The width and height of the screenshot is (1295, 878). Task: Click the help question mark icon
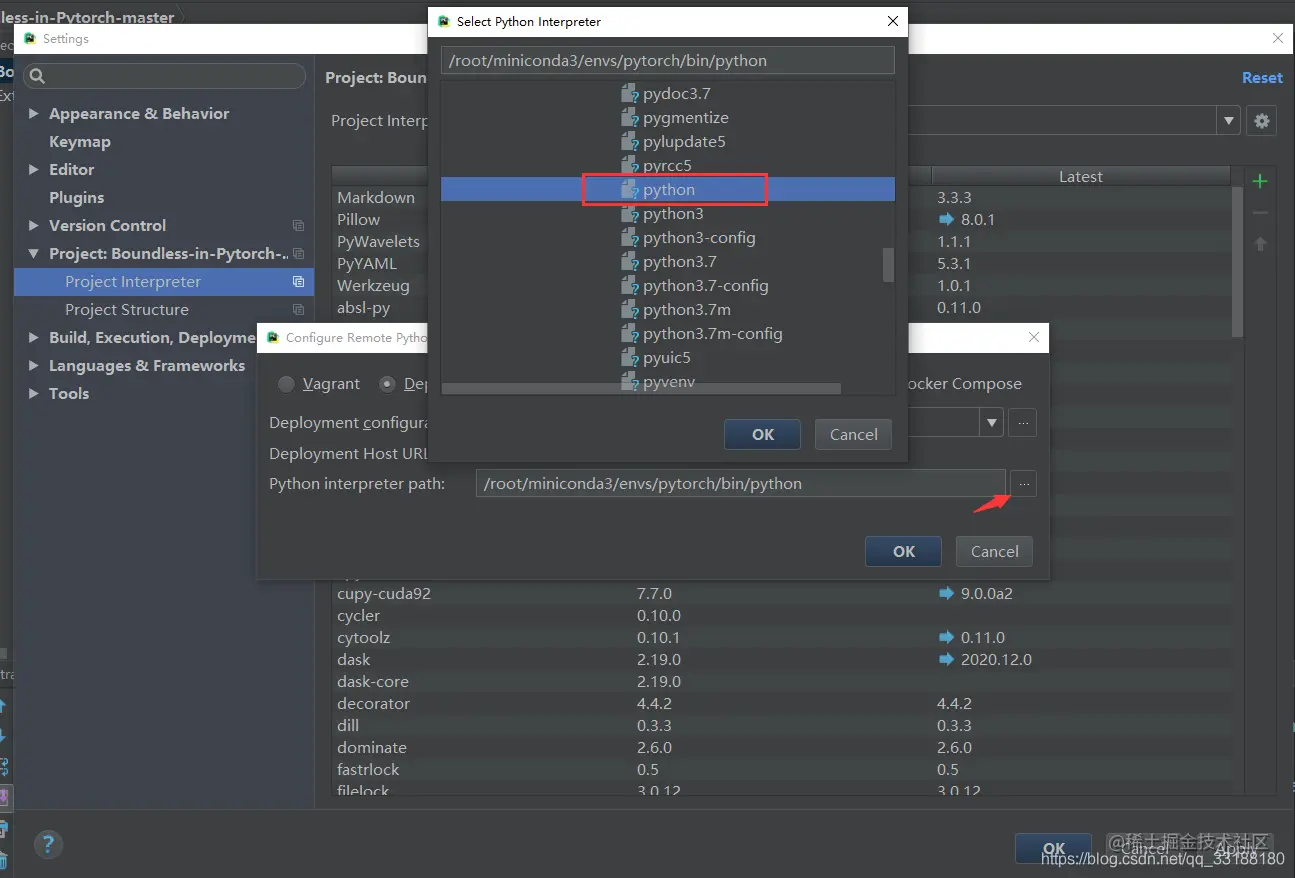pyautogui.click(x=49, y=845)
